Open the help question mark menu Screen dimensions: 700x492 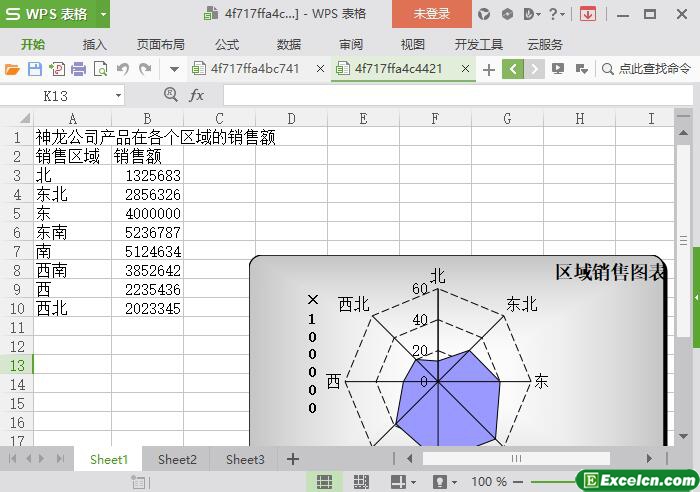click(556, 14)
